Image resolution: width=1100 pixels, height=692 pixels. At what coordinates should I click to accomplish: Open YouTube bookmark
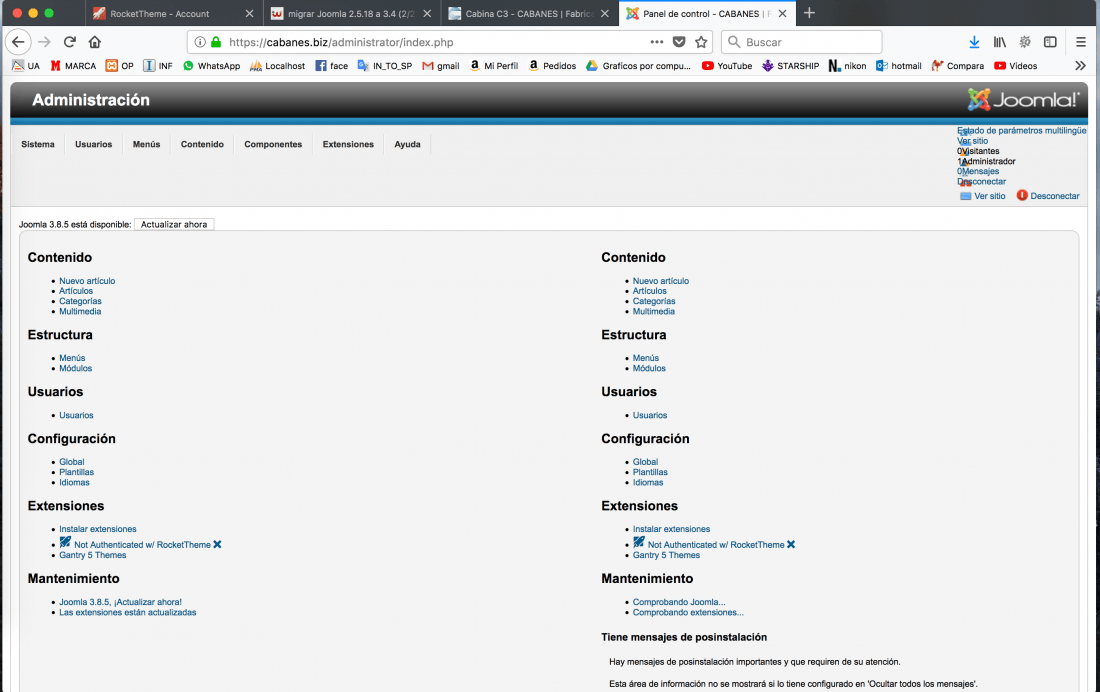[727, 66]
